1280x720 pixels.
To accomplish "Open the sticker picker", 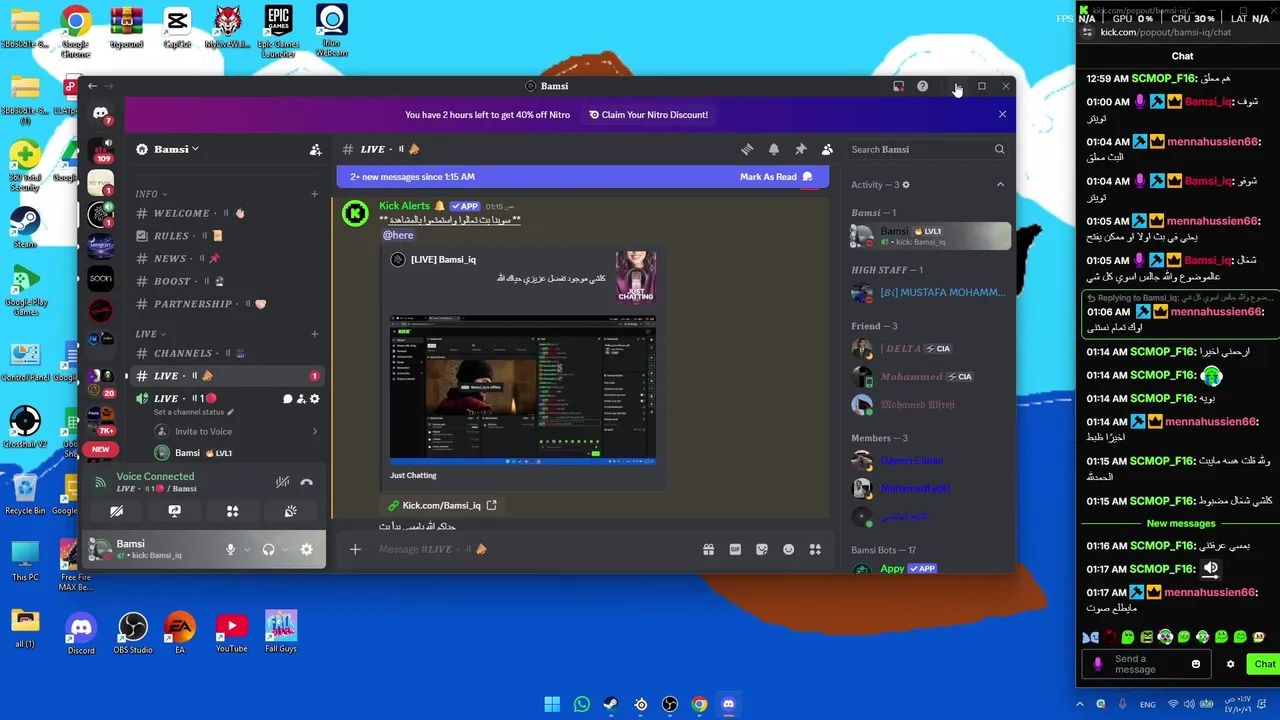I will coord(762,549).
